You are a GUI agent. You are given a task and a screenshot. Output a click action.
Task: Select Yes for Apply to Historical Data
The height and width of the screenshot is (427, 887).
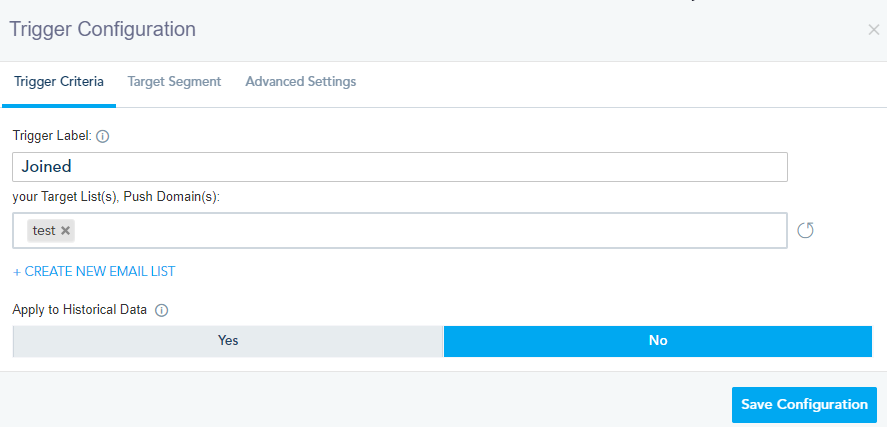tap(228, 341)
